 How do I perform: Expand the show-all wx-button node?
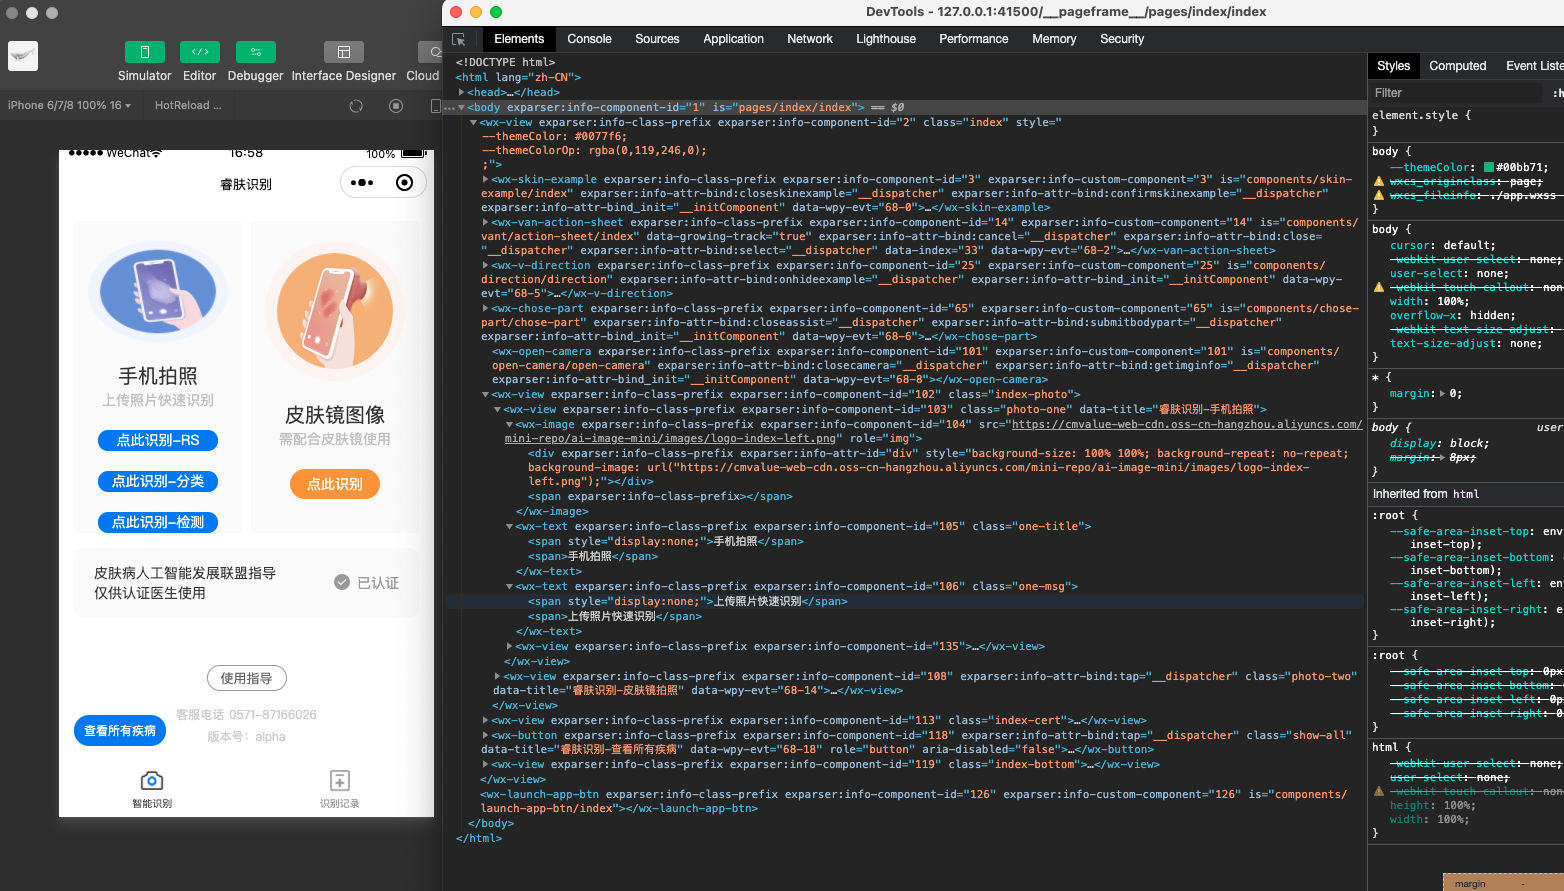[x=486, y=735]
